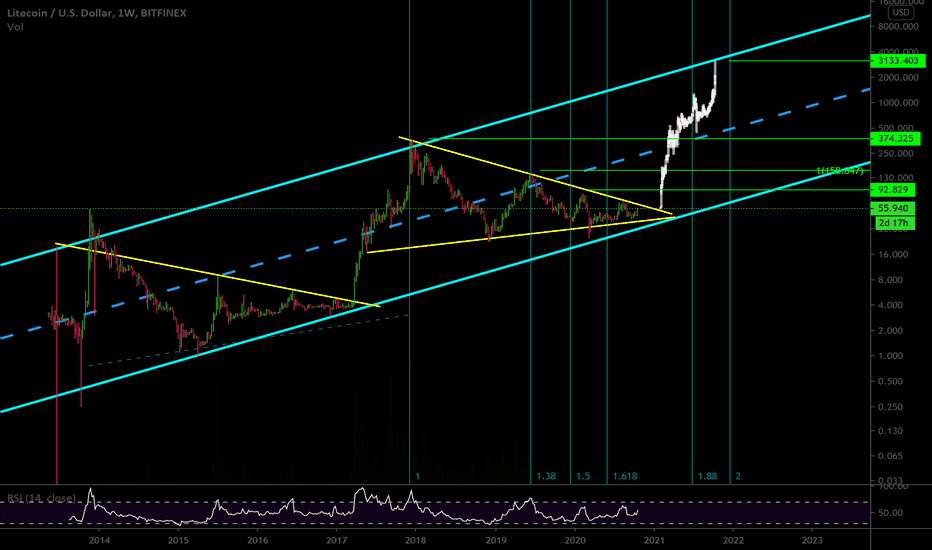Screen dimensions: 932x550
Task: Click the 0.500 price axis value
Action: click(x=890, y=381)
